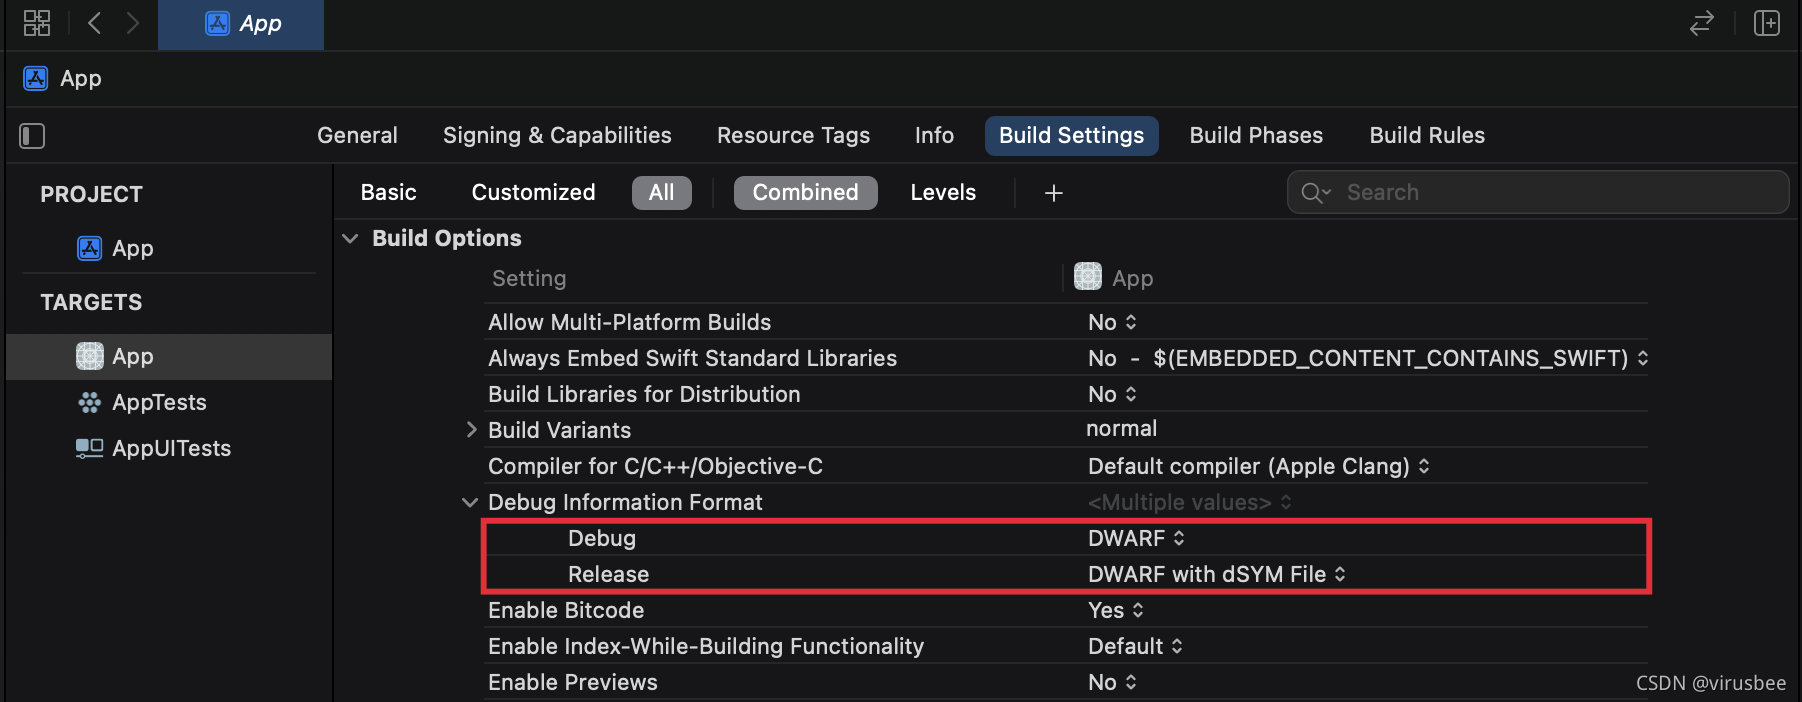
Task: Select Always Embed Swift Standard Libraries name
Action: click(x=693, y=358)
